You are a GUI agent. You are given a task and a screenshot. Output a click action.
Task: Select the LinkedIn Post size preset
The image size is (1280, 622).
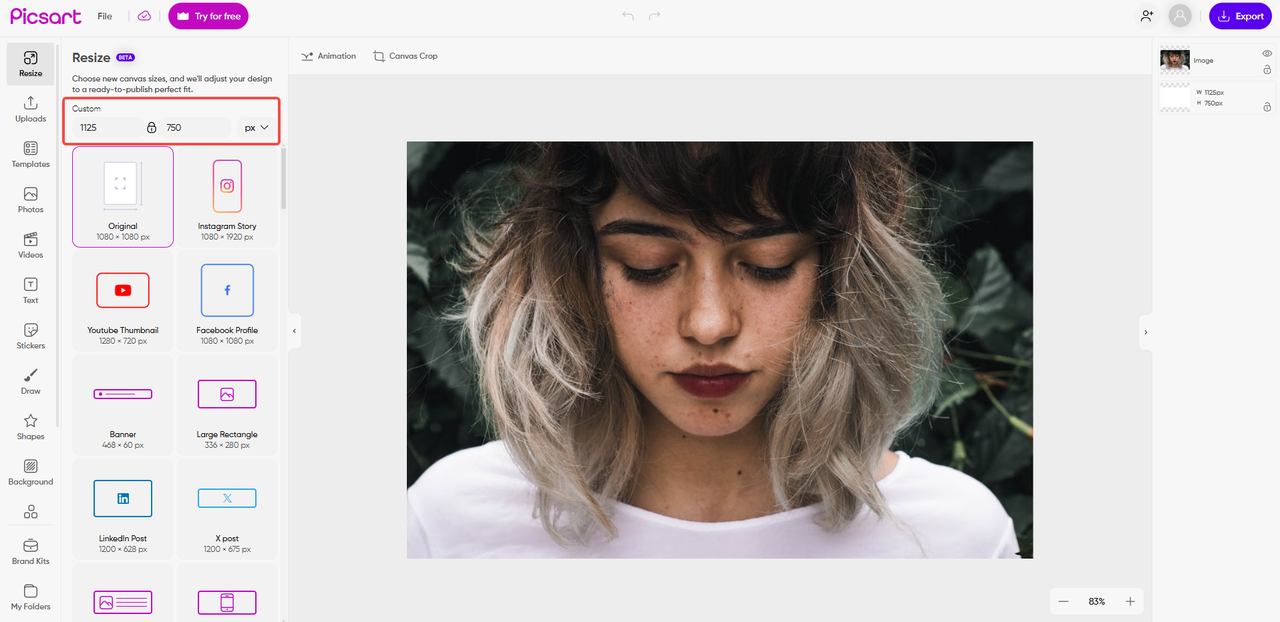[123, 509]
